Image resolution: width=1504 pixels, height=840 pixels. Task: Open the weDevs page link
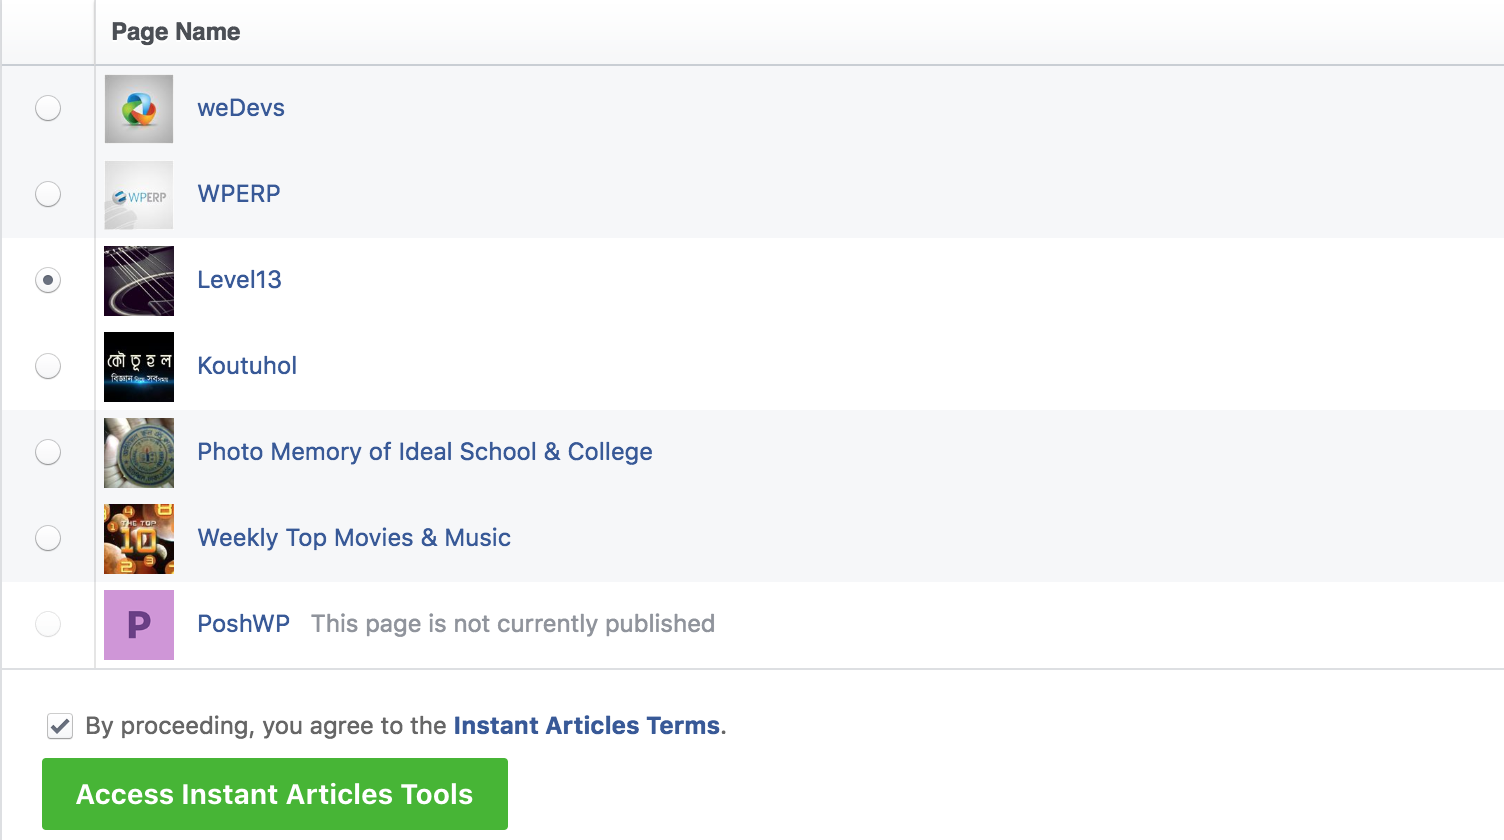[241, 108]
